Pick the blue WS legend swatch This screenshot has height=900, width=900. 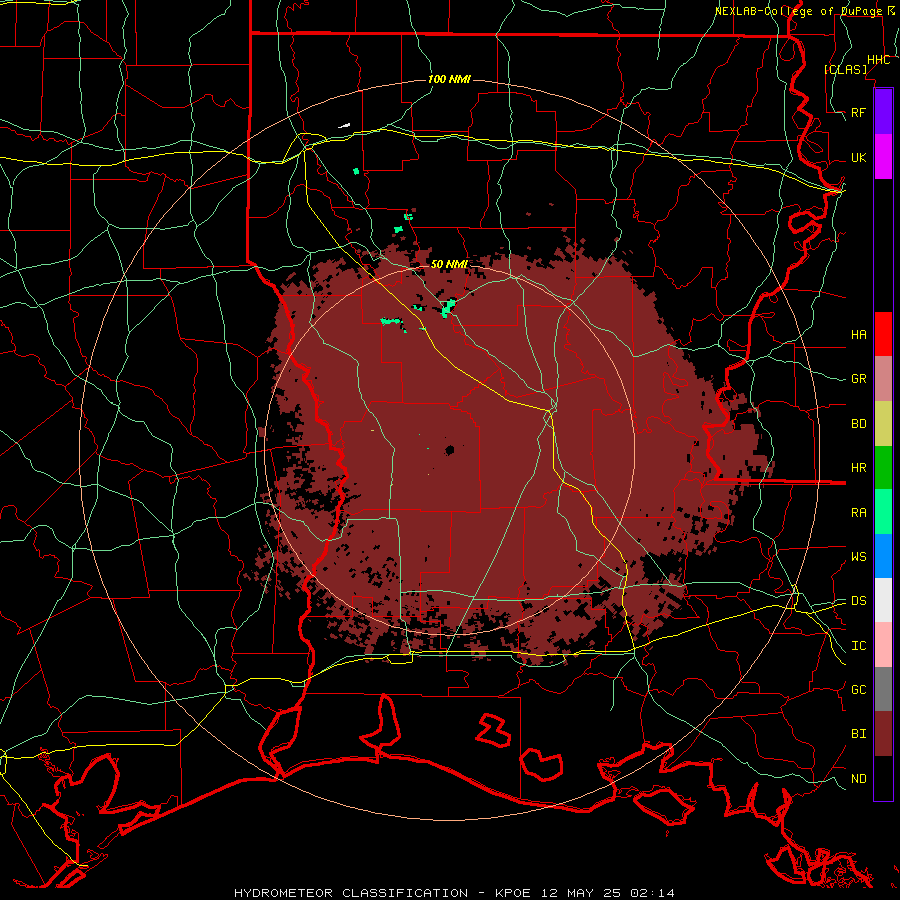point(883,556)
